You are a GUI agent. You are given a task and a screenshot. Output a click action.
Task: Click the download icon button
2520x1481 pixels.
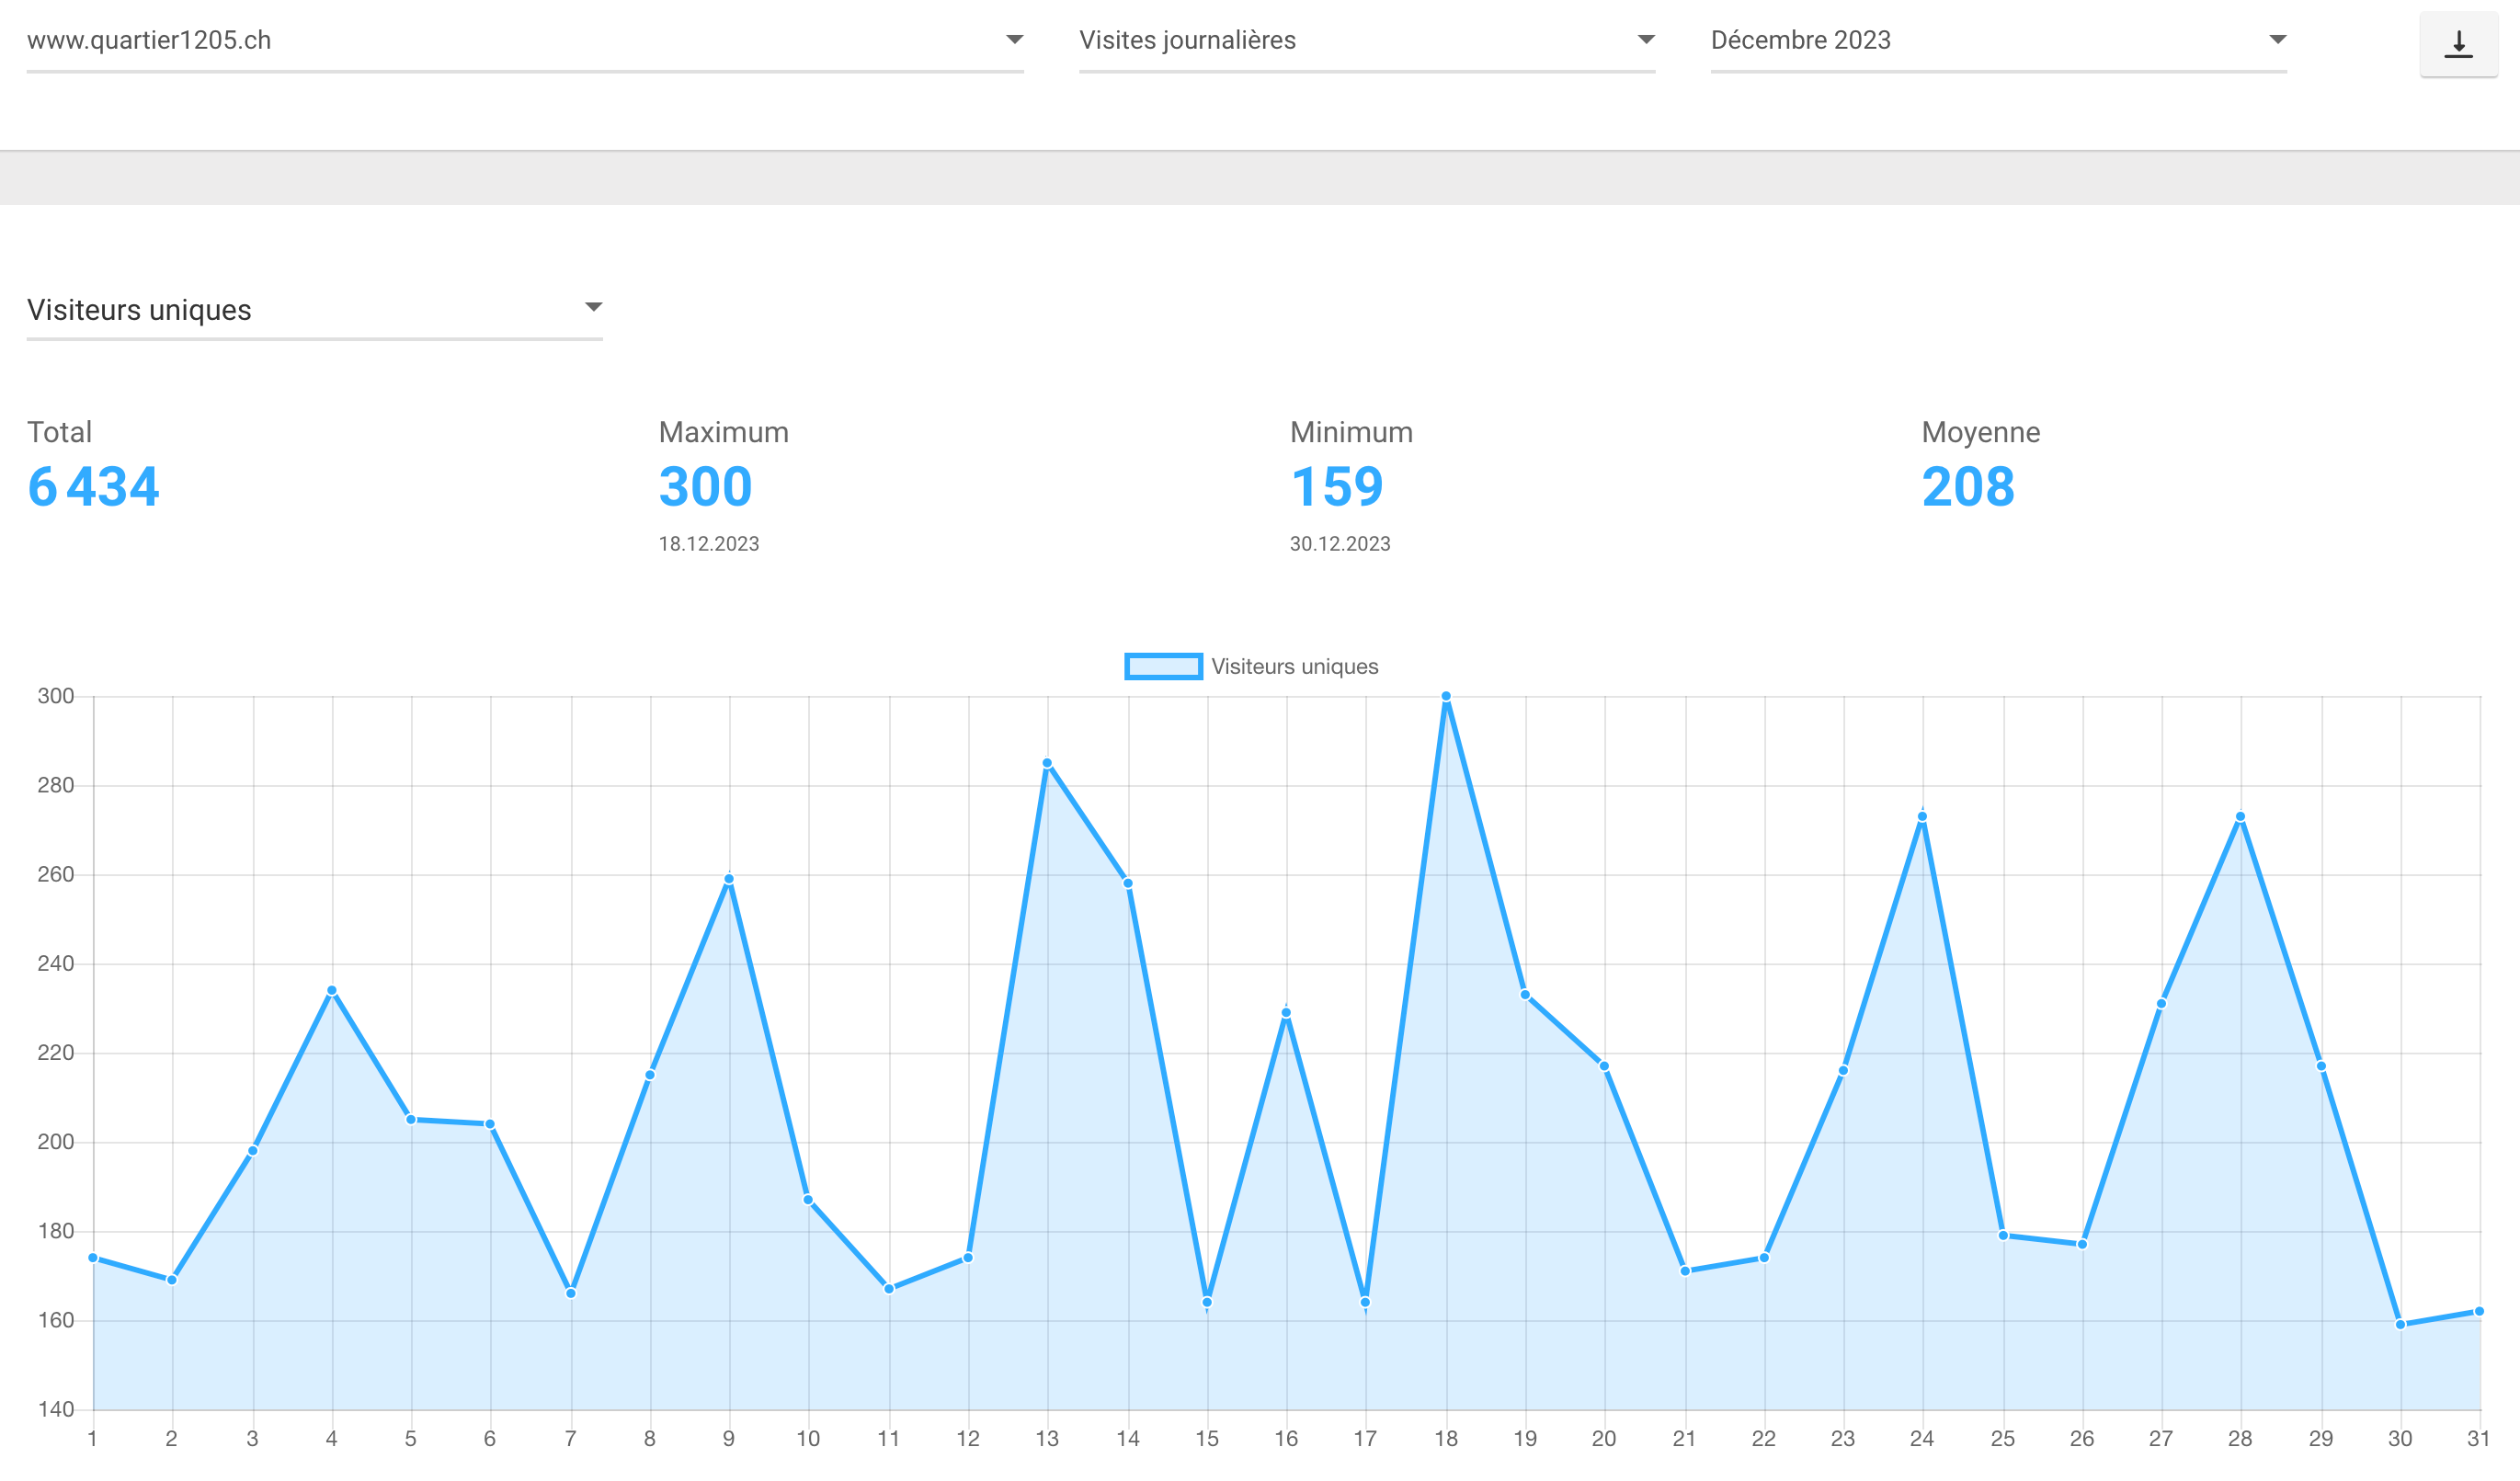point(2458,44)
